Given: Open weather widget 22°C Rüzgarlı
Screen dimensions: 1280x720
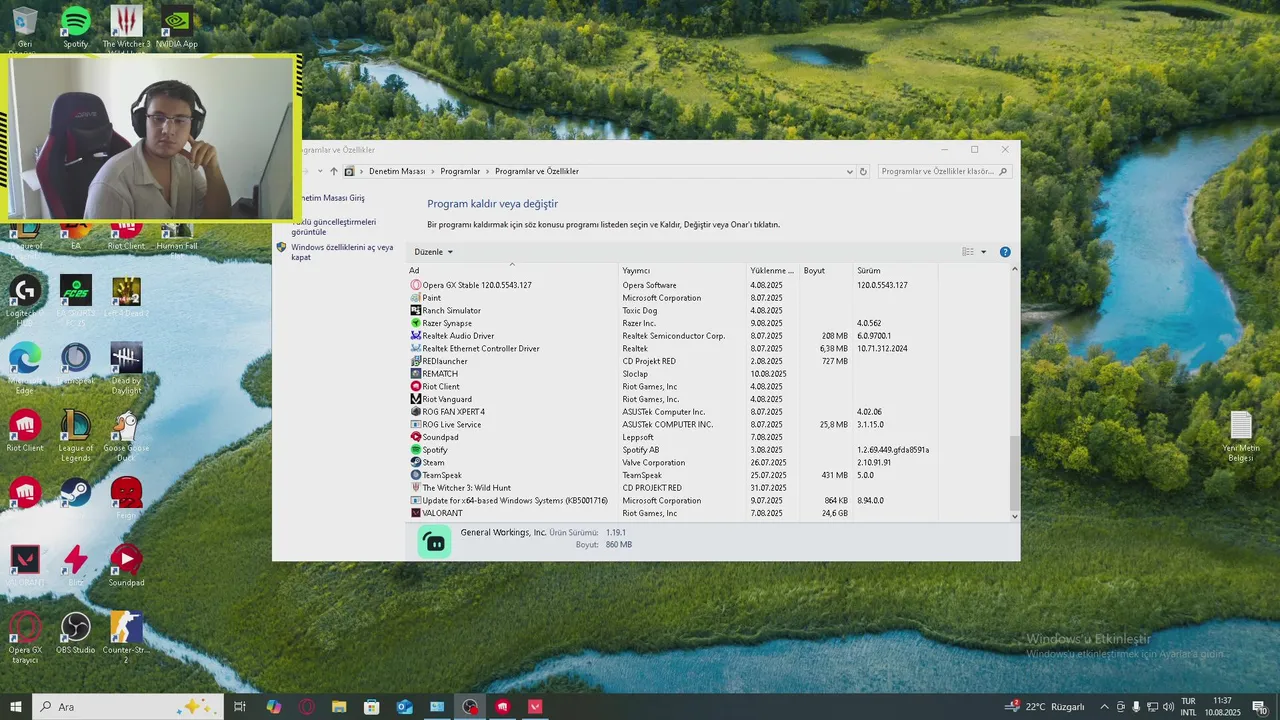Looking at the screenshot, I should click(1045, 707).
